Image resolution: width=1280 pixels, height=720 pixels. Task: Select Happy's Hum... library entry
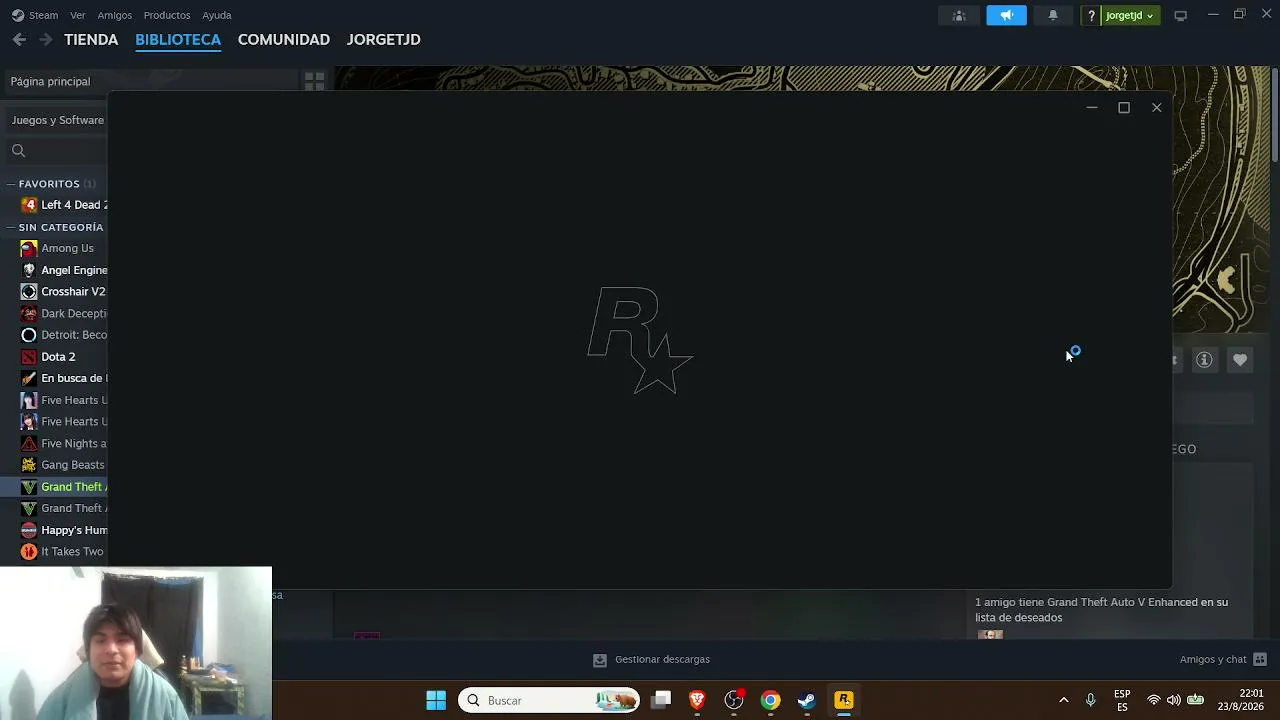[x=74, y=530]
